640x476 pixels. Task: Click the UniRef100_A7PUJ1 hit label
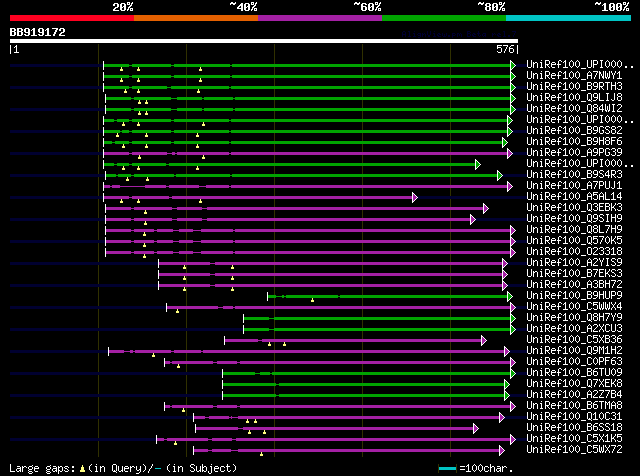click(x=574, y=186)
